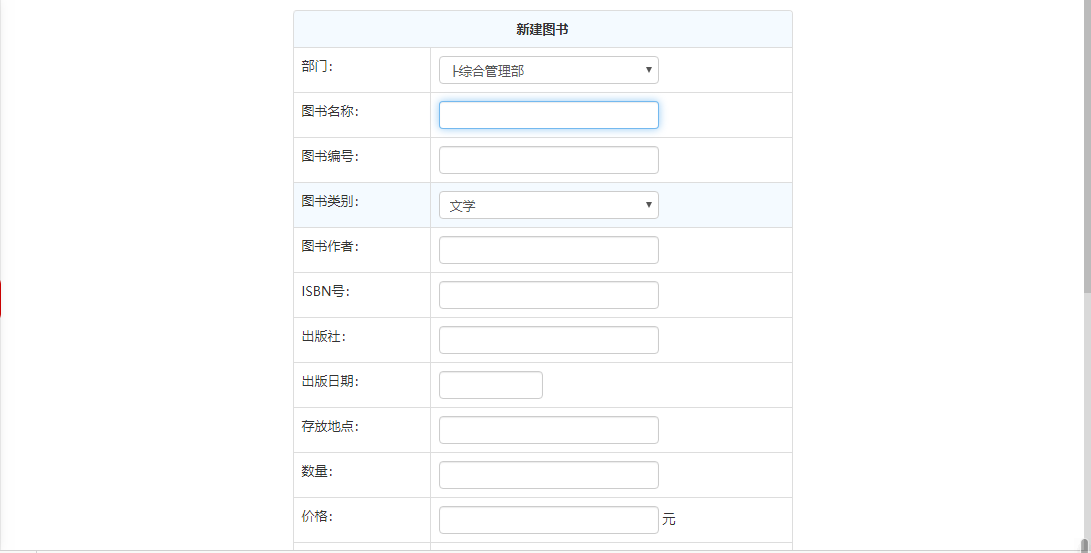The width and height of the screenshot is (1091, 553).
Task: Click the 价格 price input box
Action: pos(548,520)
